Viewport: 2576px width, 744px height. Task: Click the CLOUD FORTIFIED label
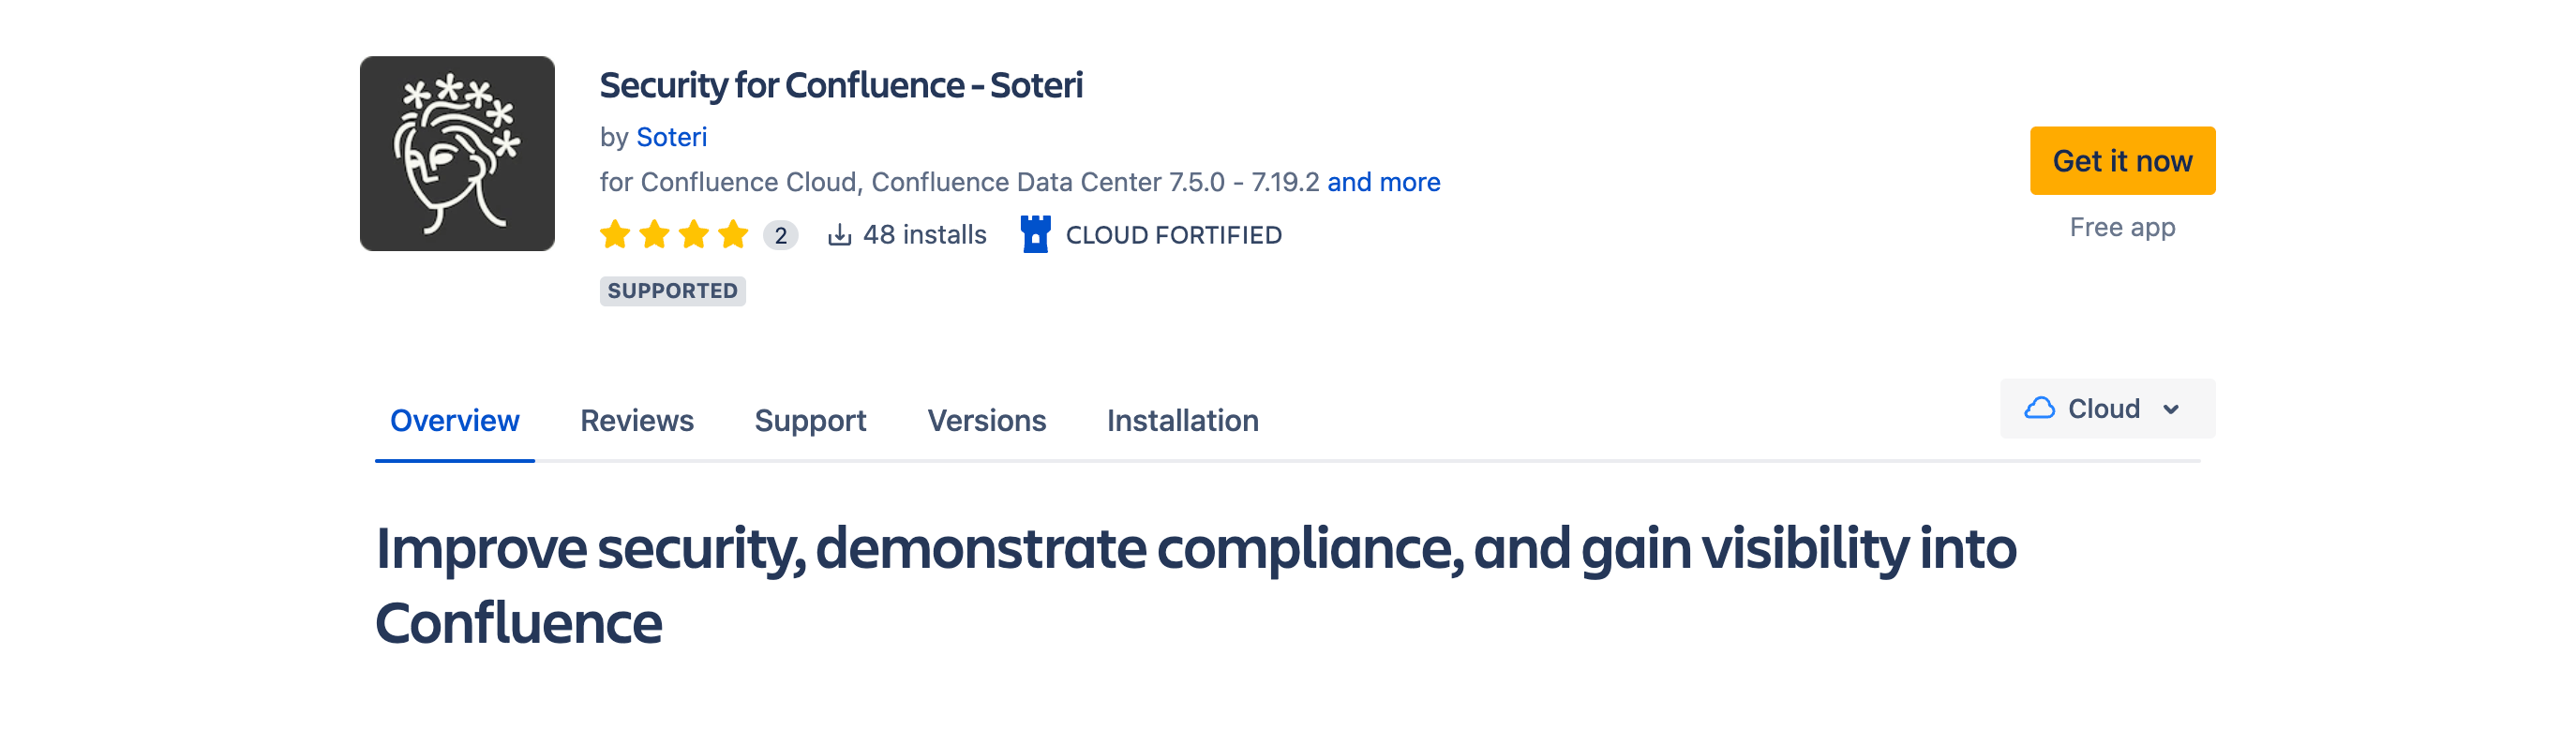1172,235
